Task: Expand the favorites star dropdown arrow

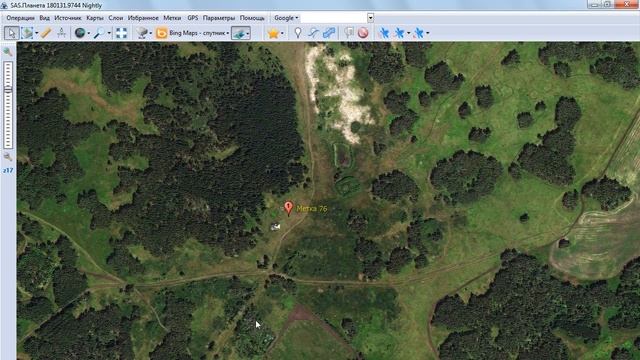Action: click(x=282, y=33)
